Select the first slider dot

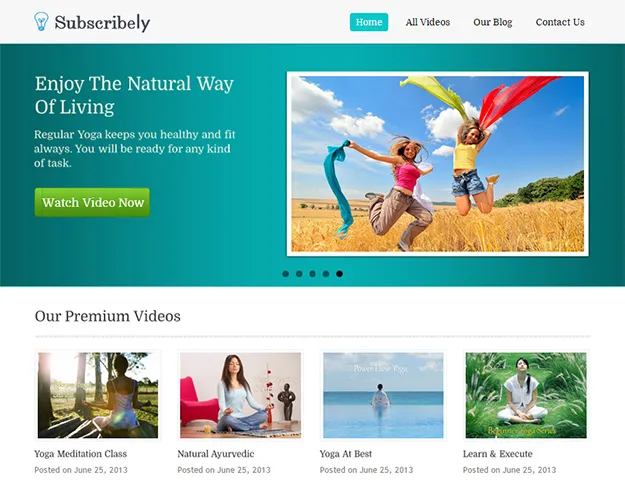pyautogui.click(x=285, y=274)
